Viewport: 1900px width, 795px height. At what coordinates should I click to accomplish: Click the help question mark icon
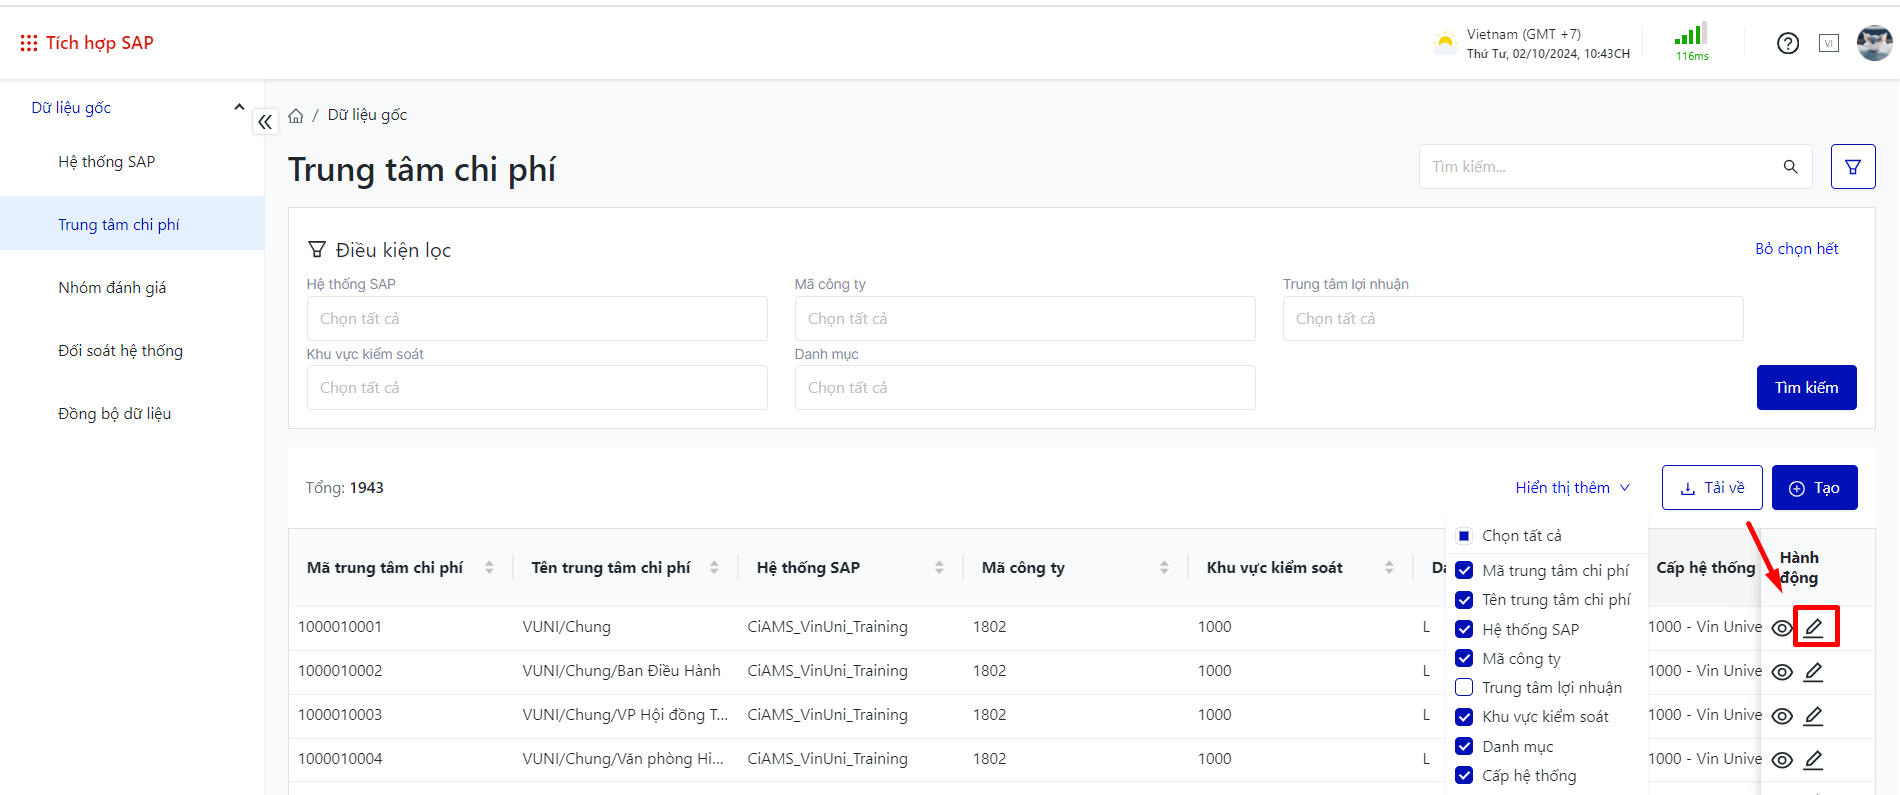1787,43
